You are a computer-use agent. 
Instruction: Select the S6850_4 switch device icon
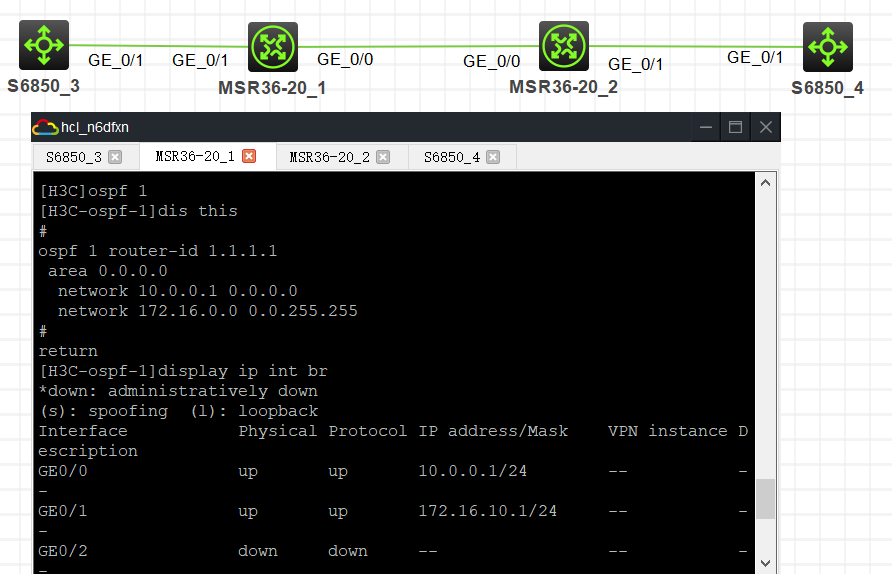[x=828, y=47]
